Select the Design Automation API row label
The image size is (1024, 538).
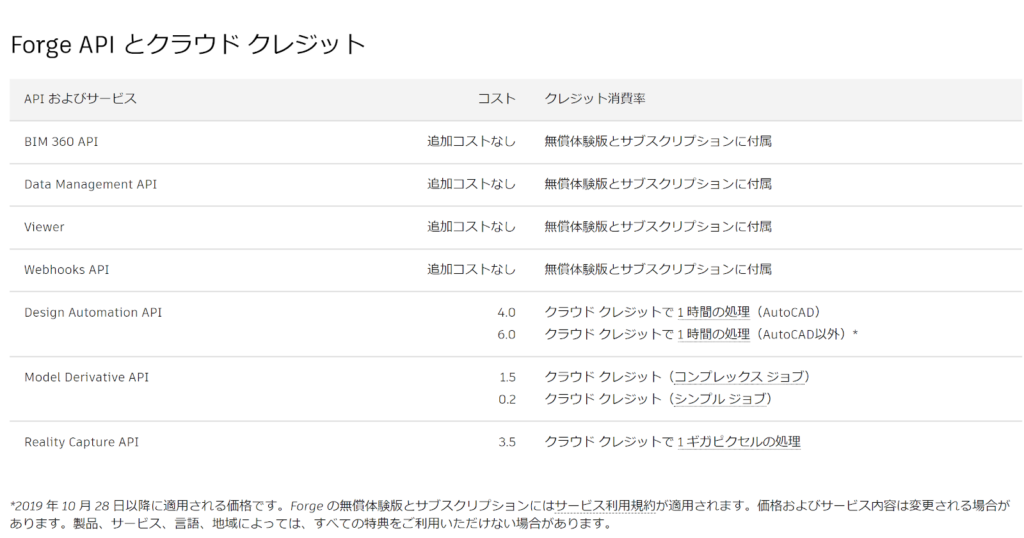pos(93,312)
